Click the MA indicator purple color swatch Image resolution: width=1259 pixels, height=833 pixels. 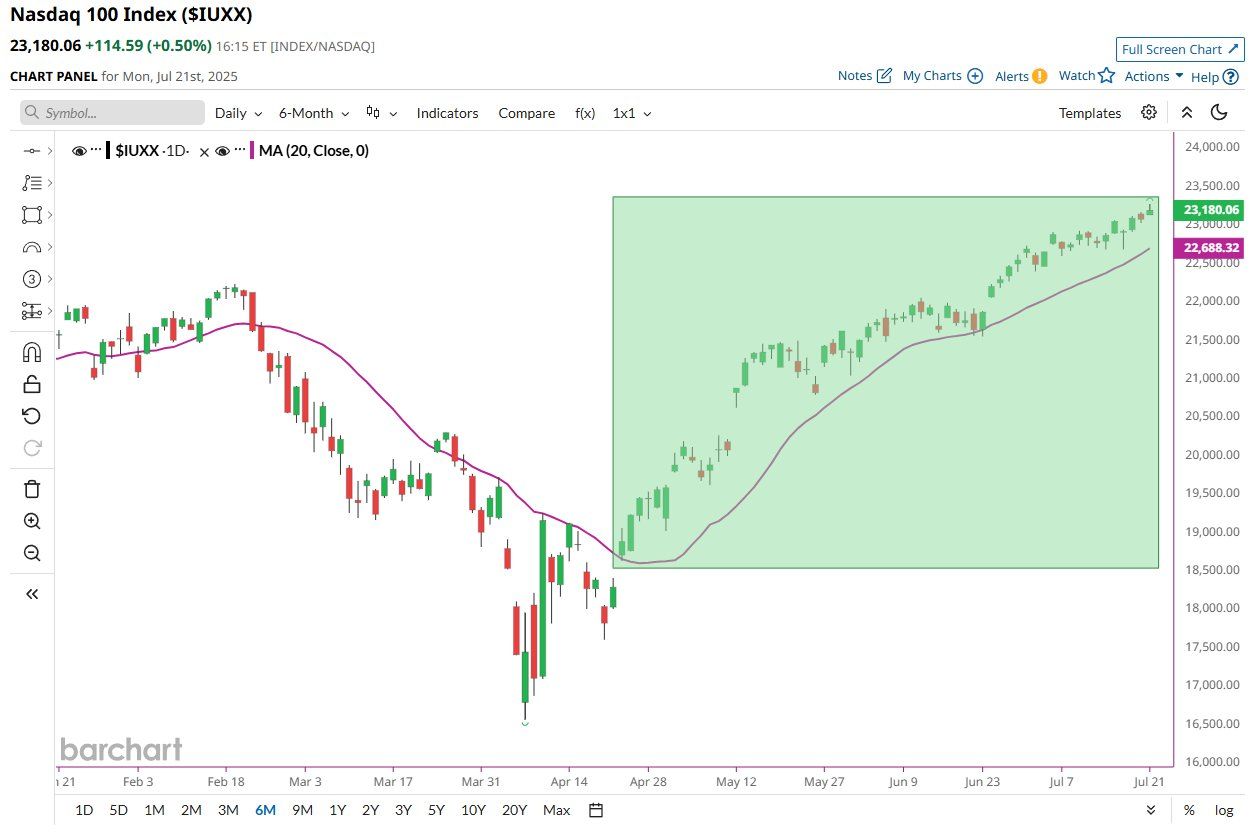pos(252,151)
